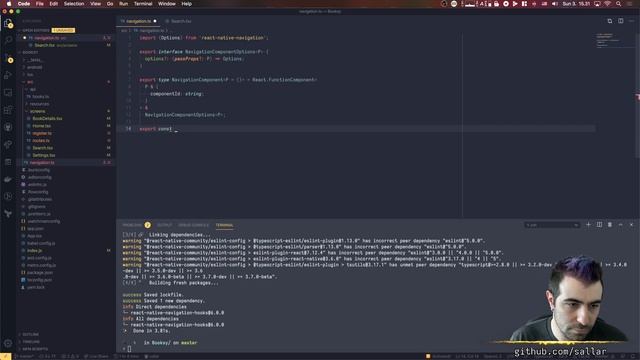This screenshot has height=360, width=640.
Task: Switch to Search.tsx editor tab
Action: click(x=180, y=21)
